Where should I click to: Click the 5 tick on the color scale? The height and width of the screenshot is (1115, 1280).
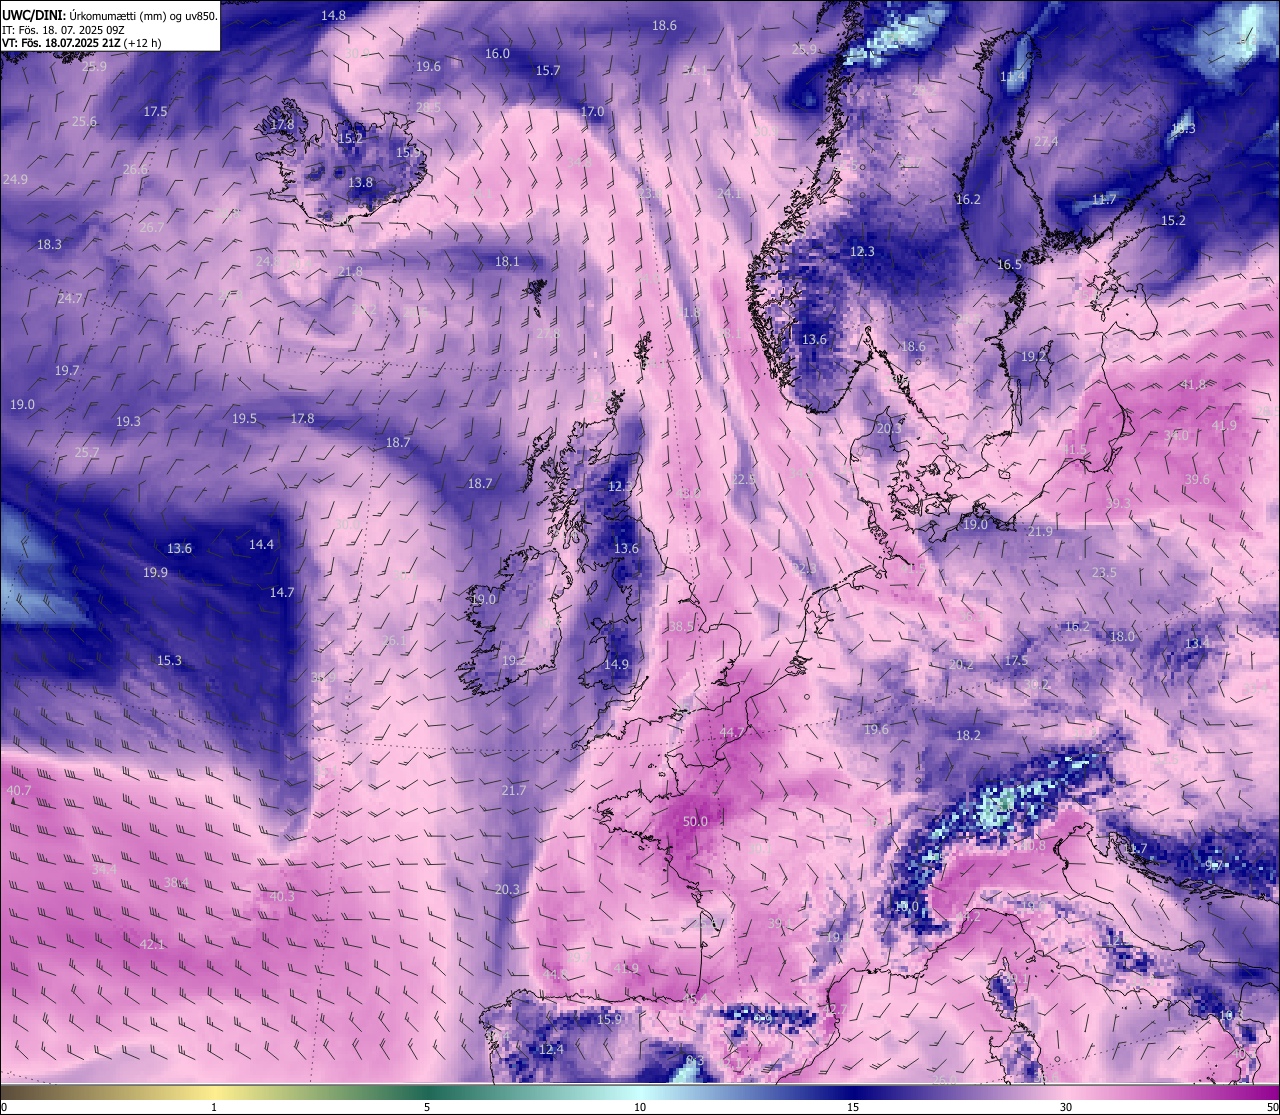(427, 1107)
